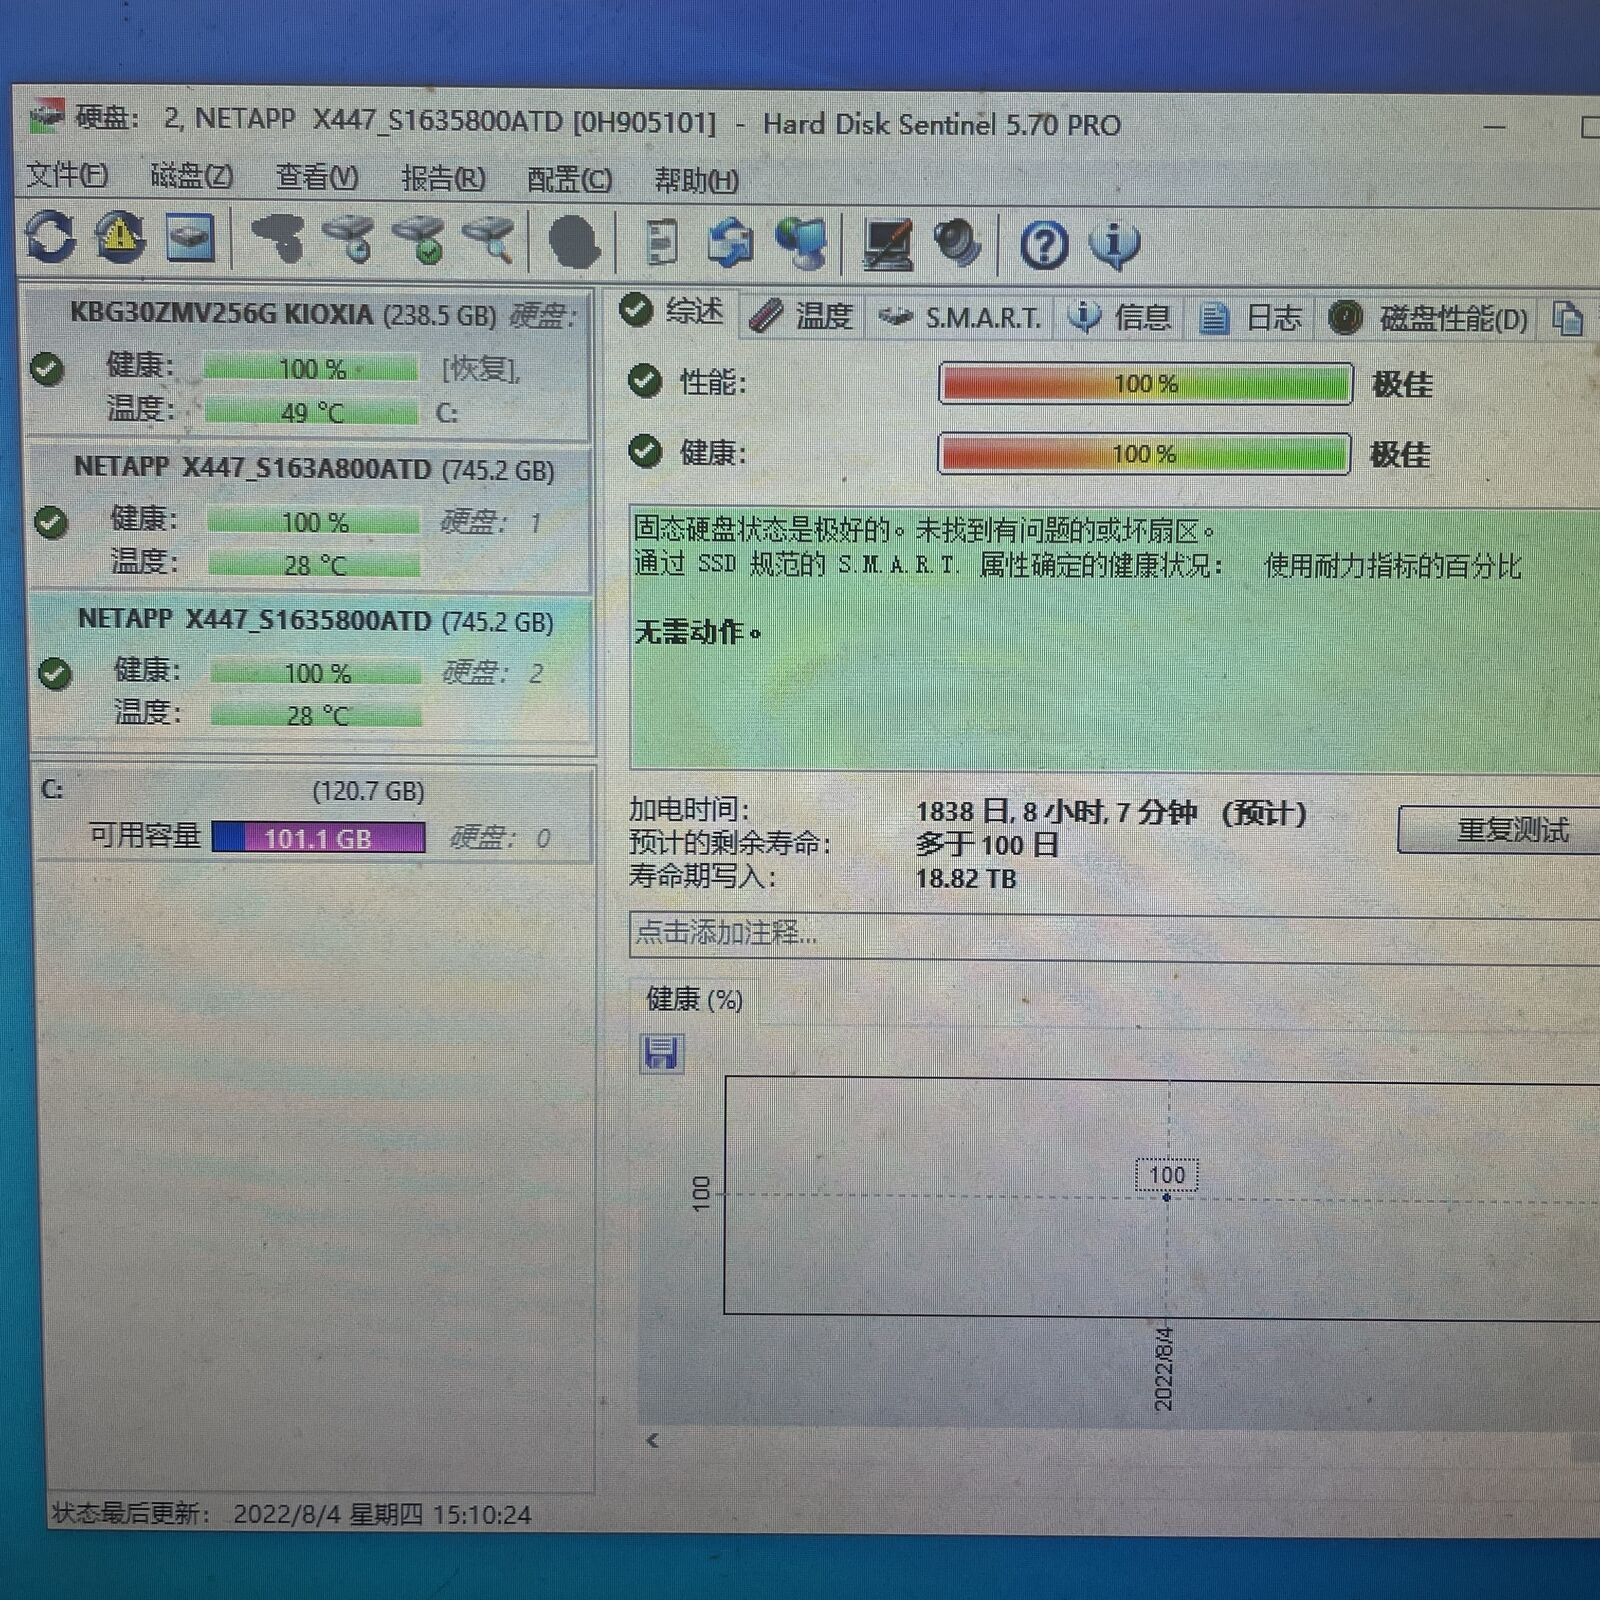
Task: Click the first dark disk test icon
Action: (277, 240)
